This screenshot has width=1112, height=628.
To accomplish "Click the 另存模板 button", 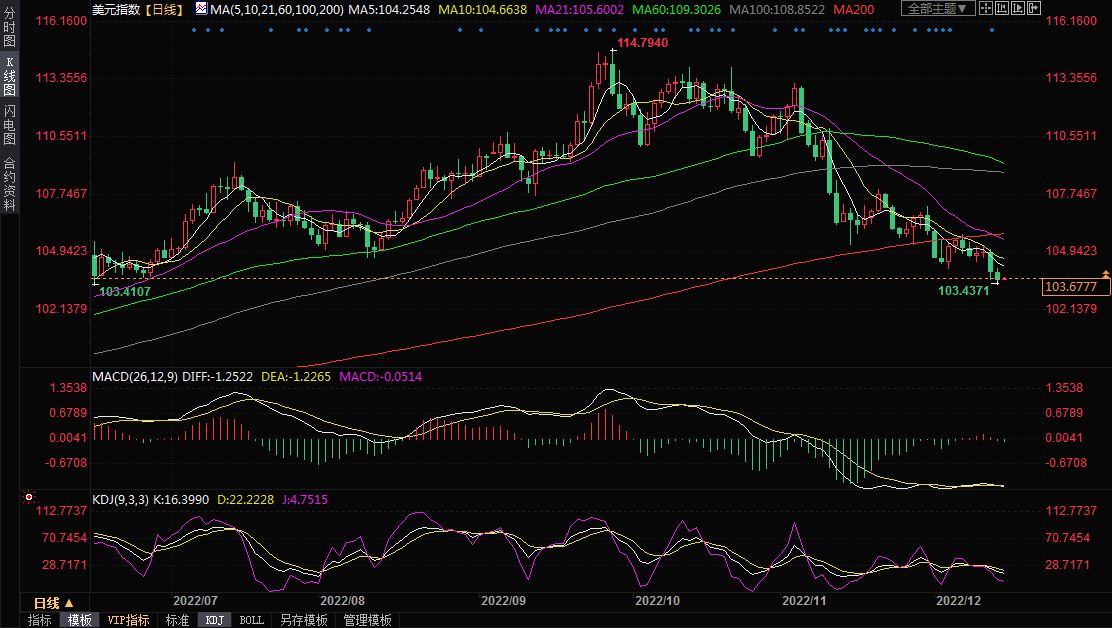I will 303,620.
